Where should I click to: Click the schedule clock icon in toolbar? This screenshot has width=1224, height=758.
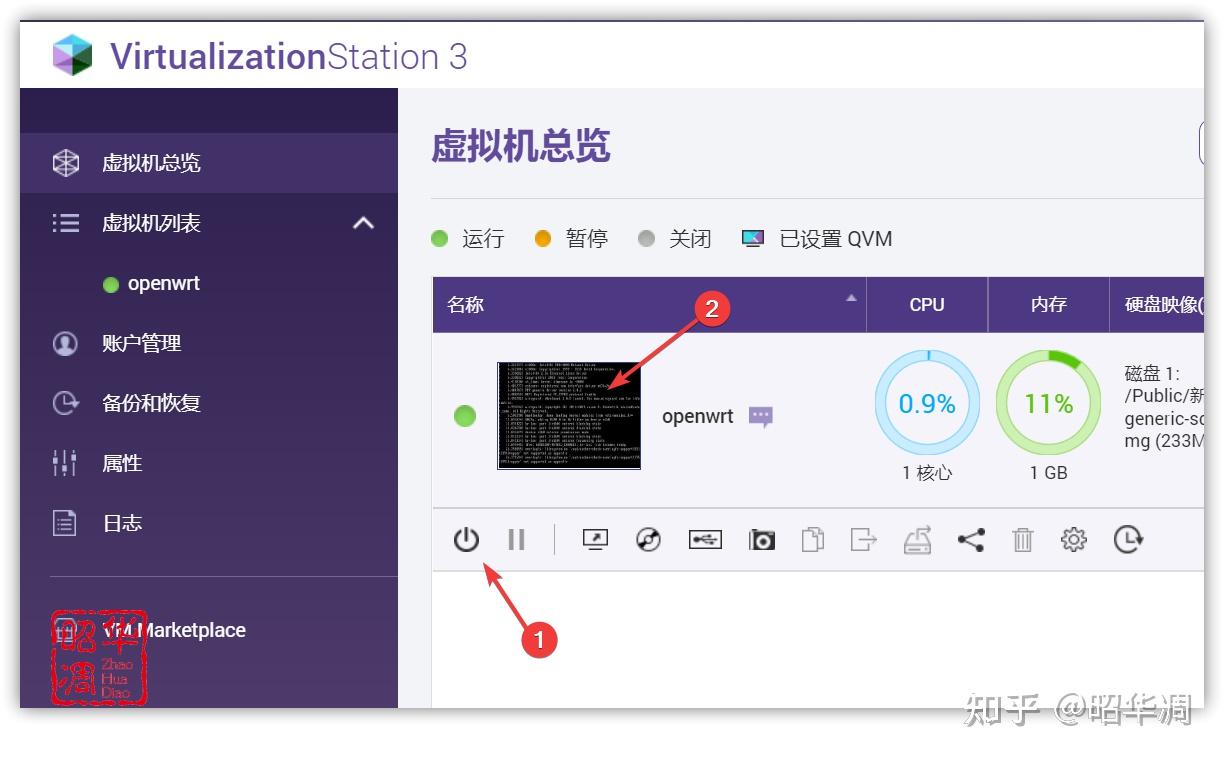(x=1128, y=540)
